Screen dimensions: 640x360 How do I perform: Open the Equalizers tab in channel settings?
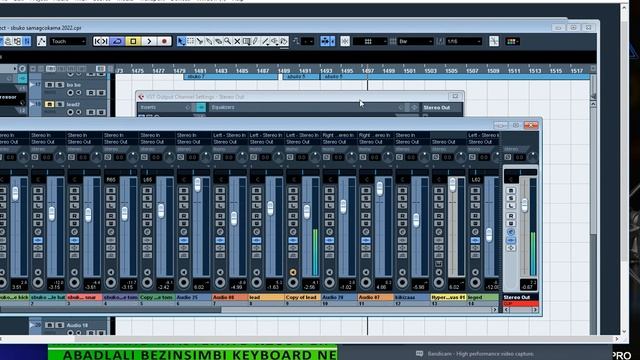(223, 107)
